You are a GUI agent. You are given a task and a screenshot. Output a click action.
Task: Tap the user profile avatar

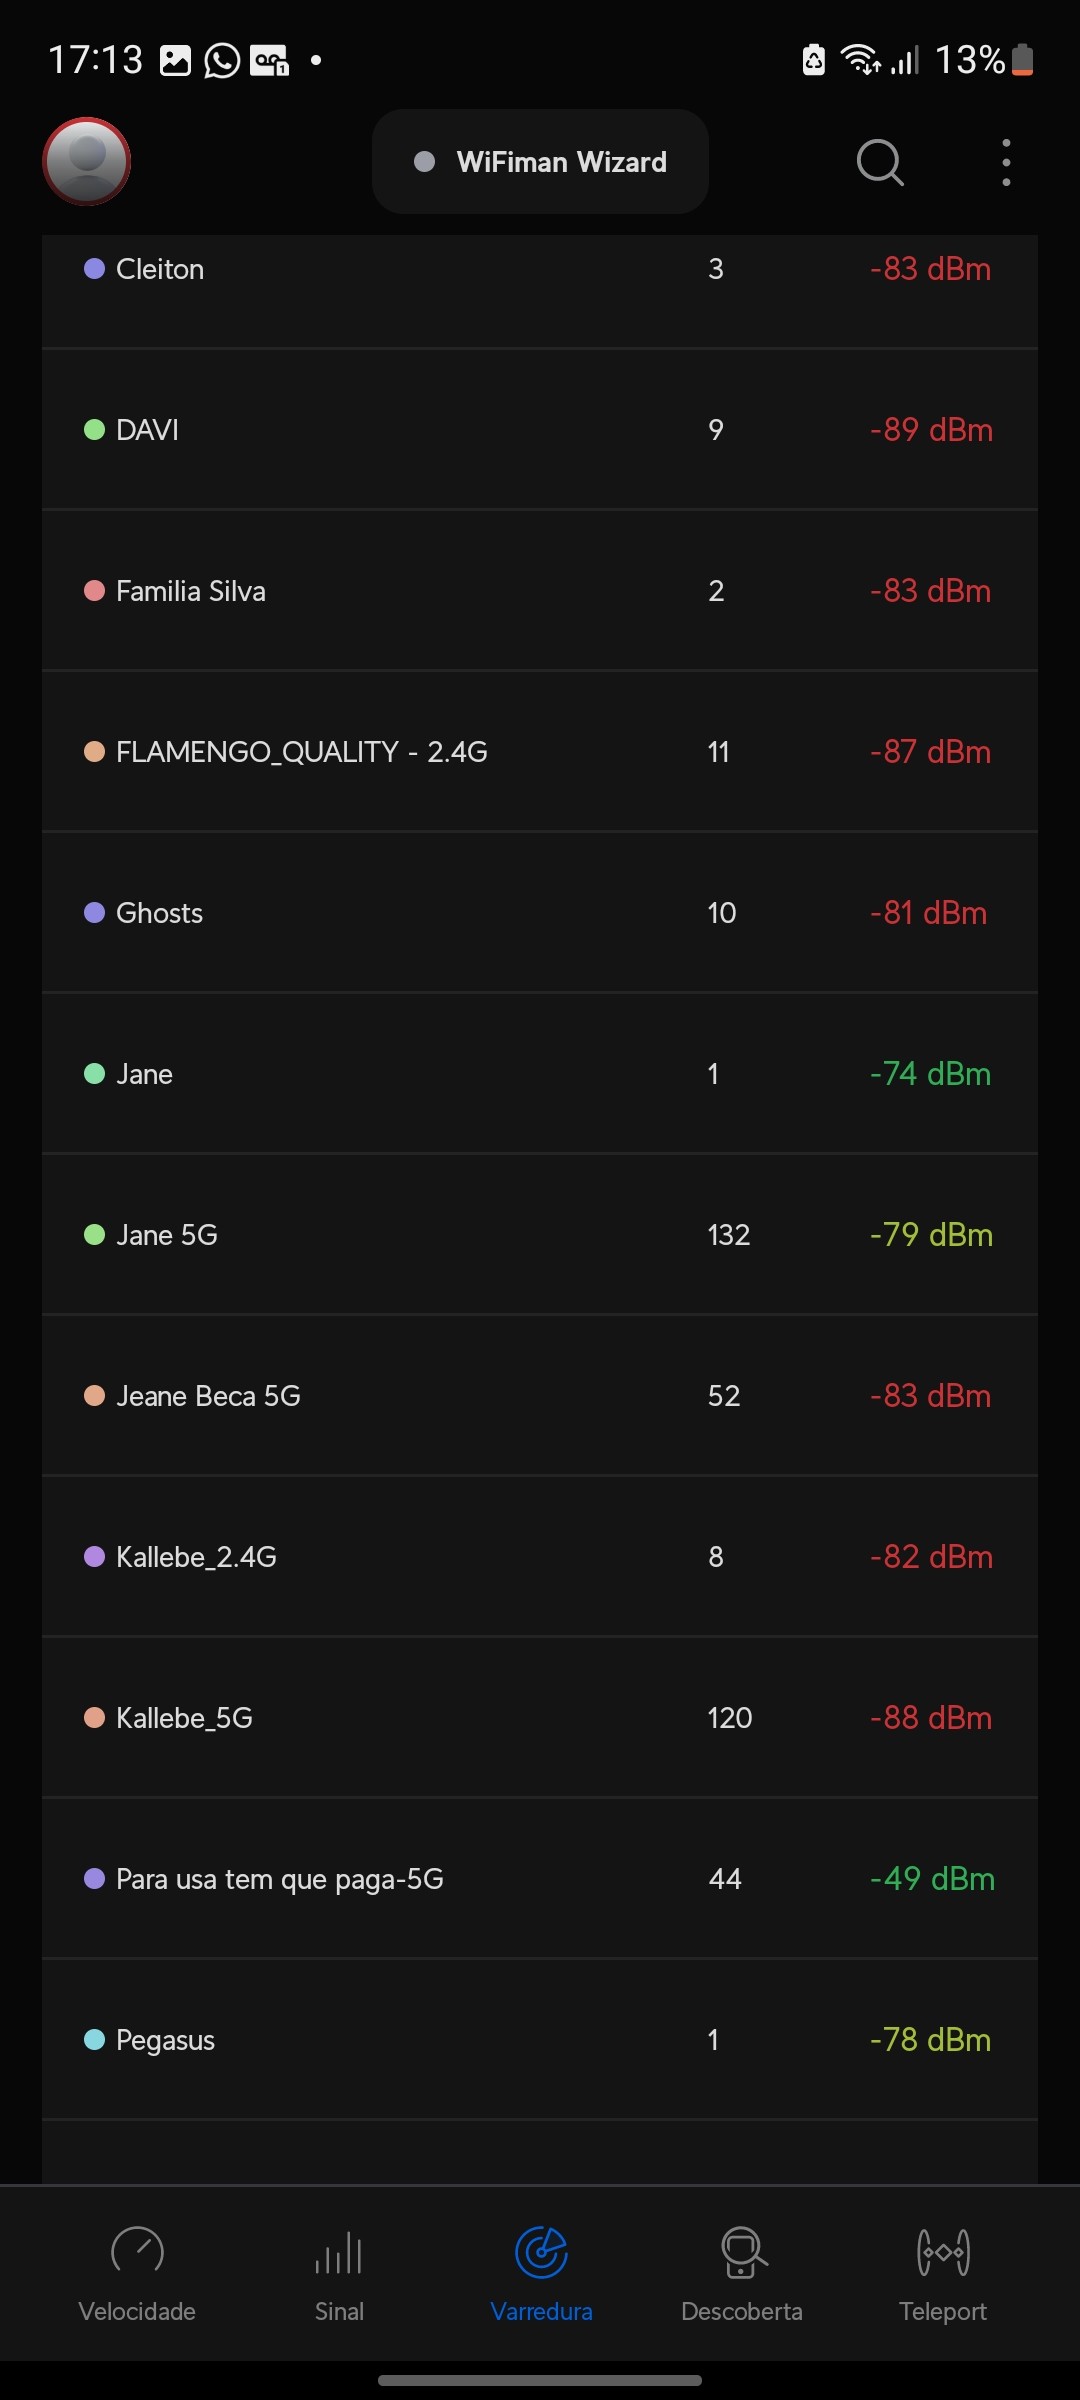(87, 161)
